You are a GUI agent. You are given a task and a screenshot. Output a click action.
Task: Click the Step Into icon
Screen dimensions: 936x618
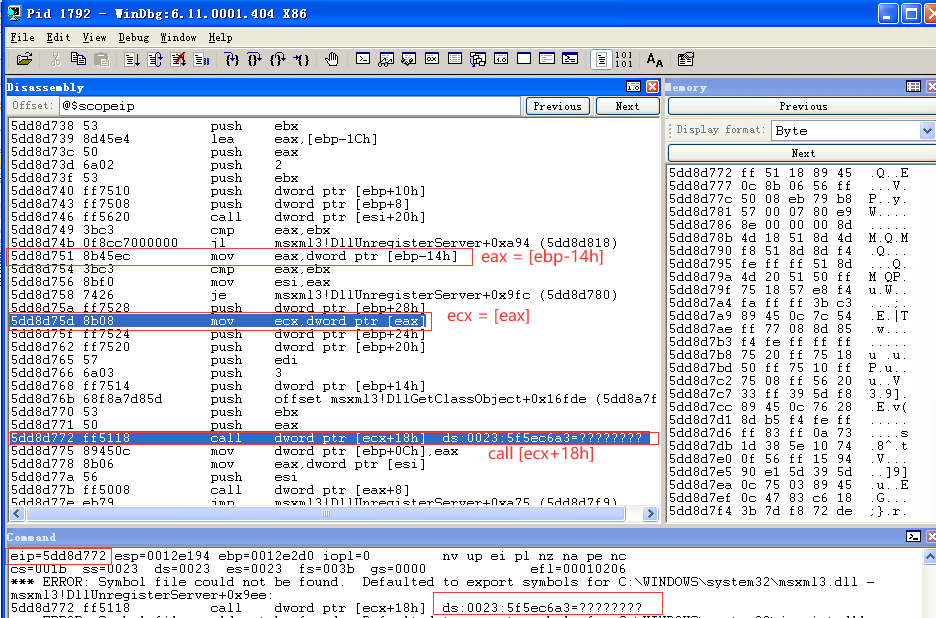232,59
